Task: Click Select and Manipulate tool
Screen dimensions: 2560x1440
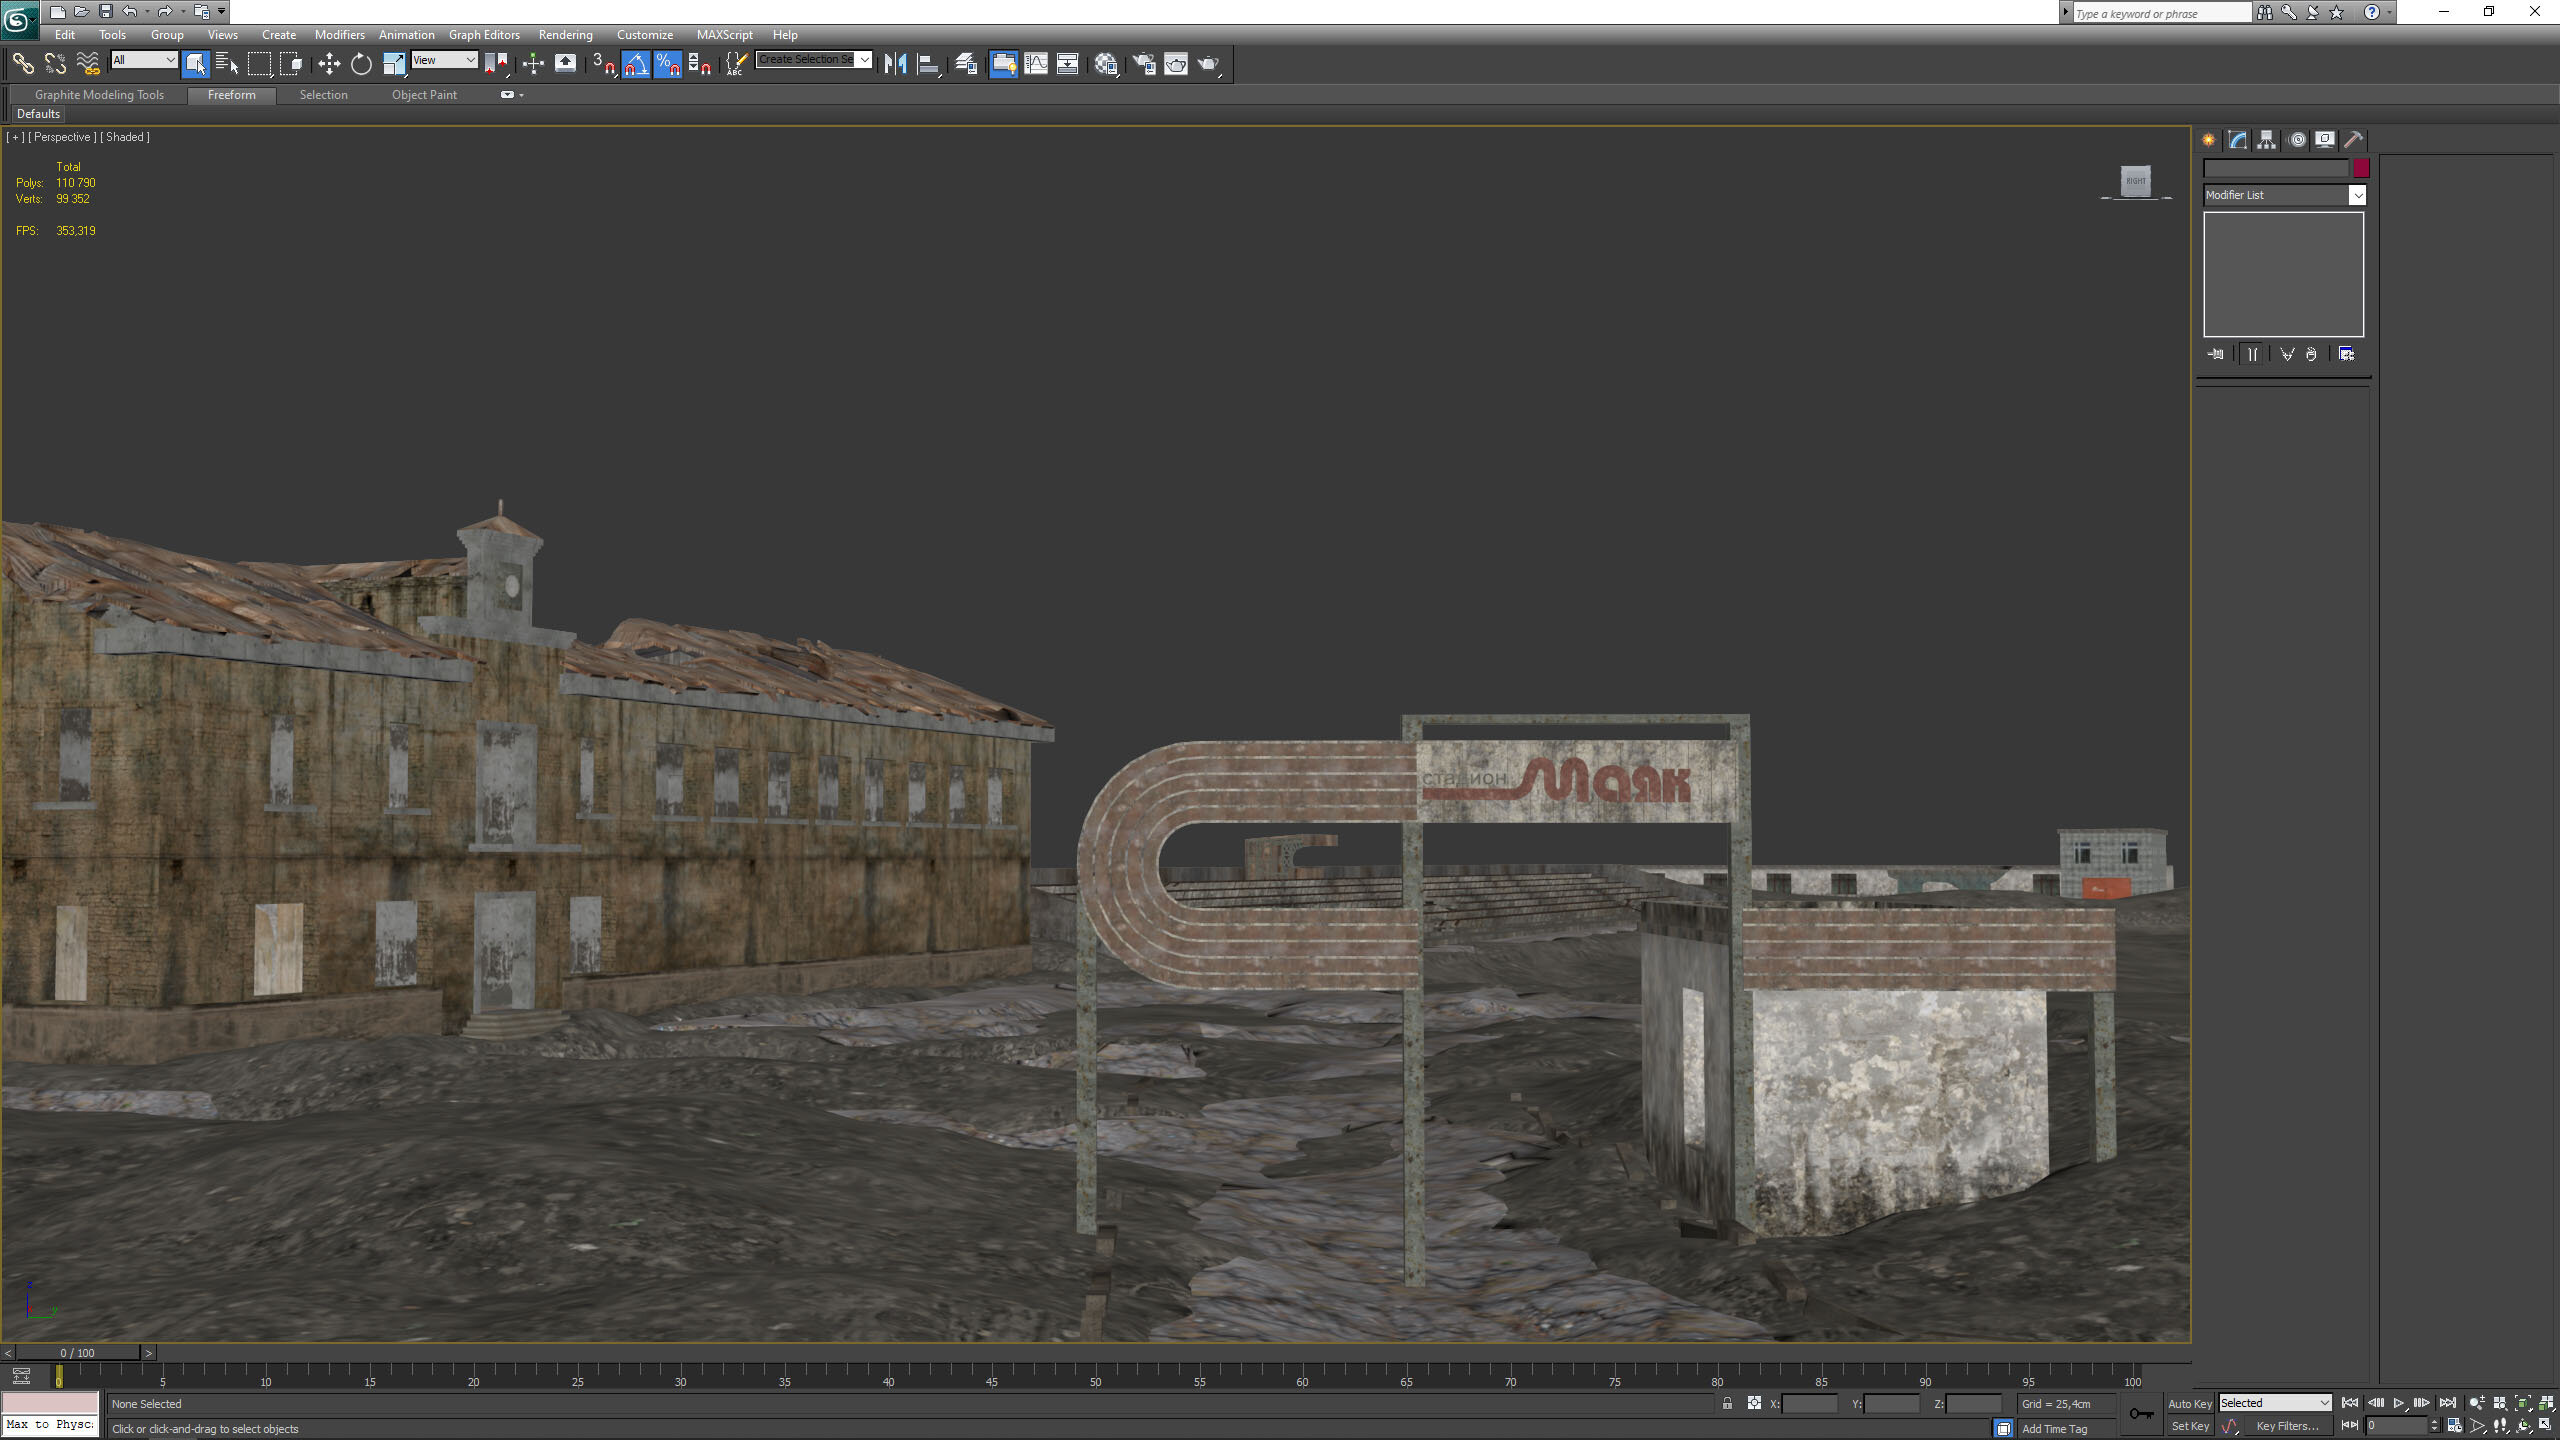Action: [x=533, y=64]
